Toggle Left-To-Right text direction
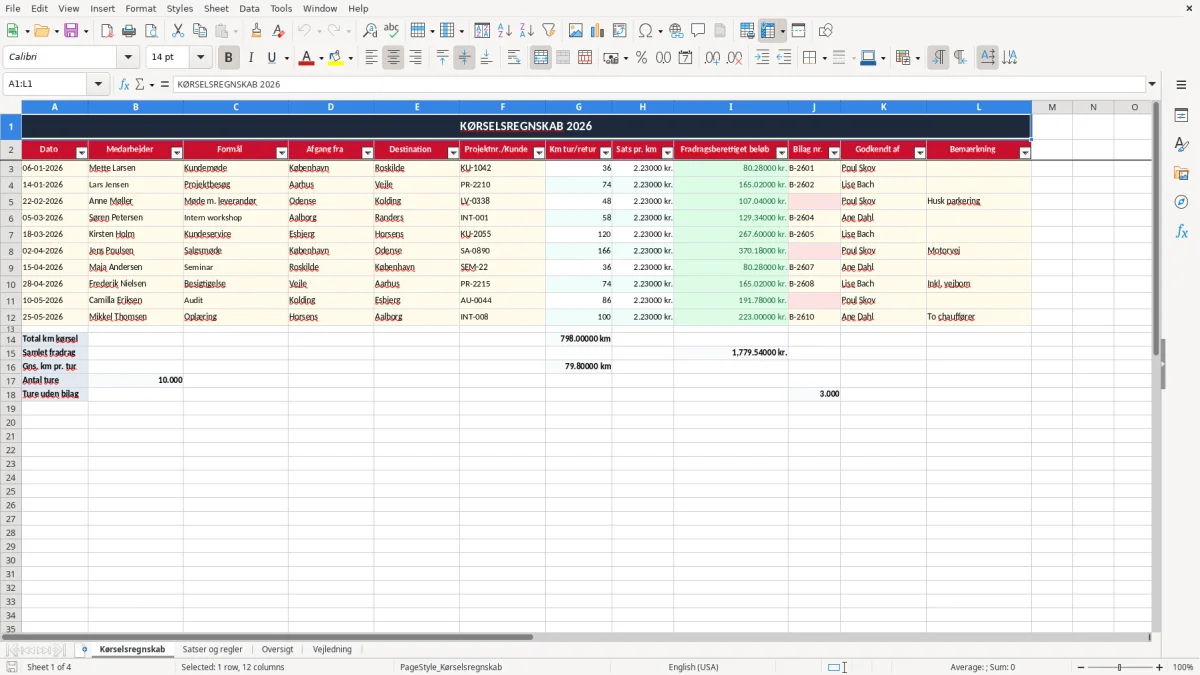 point(938,58)
